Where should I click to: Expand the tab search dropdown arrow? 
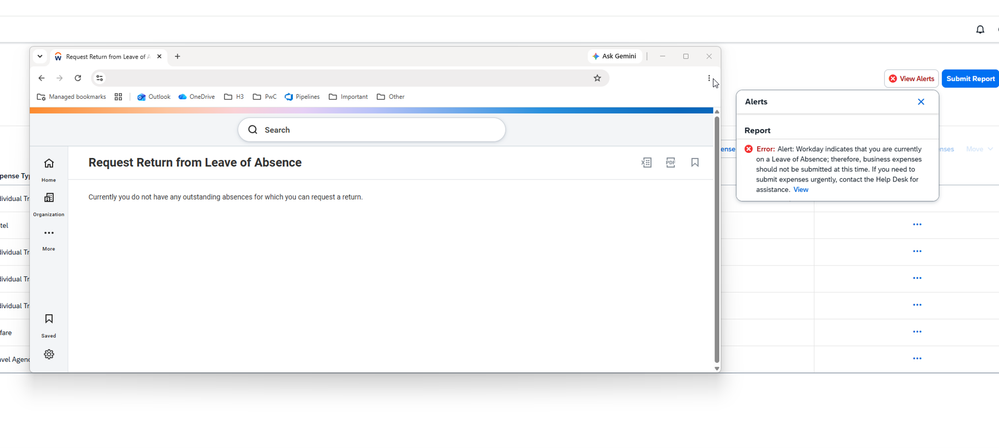pyautogui.click(x=40, y=56)
